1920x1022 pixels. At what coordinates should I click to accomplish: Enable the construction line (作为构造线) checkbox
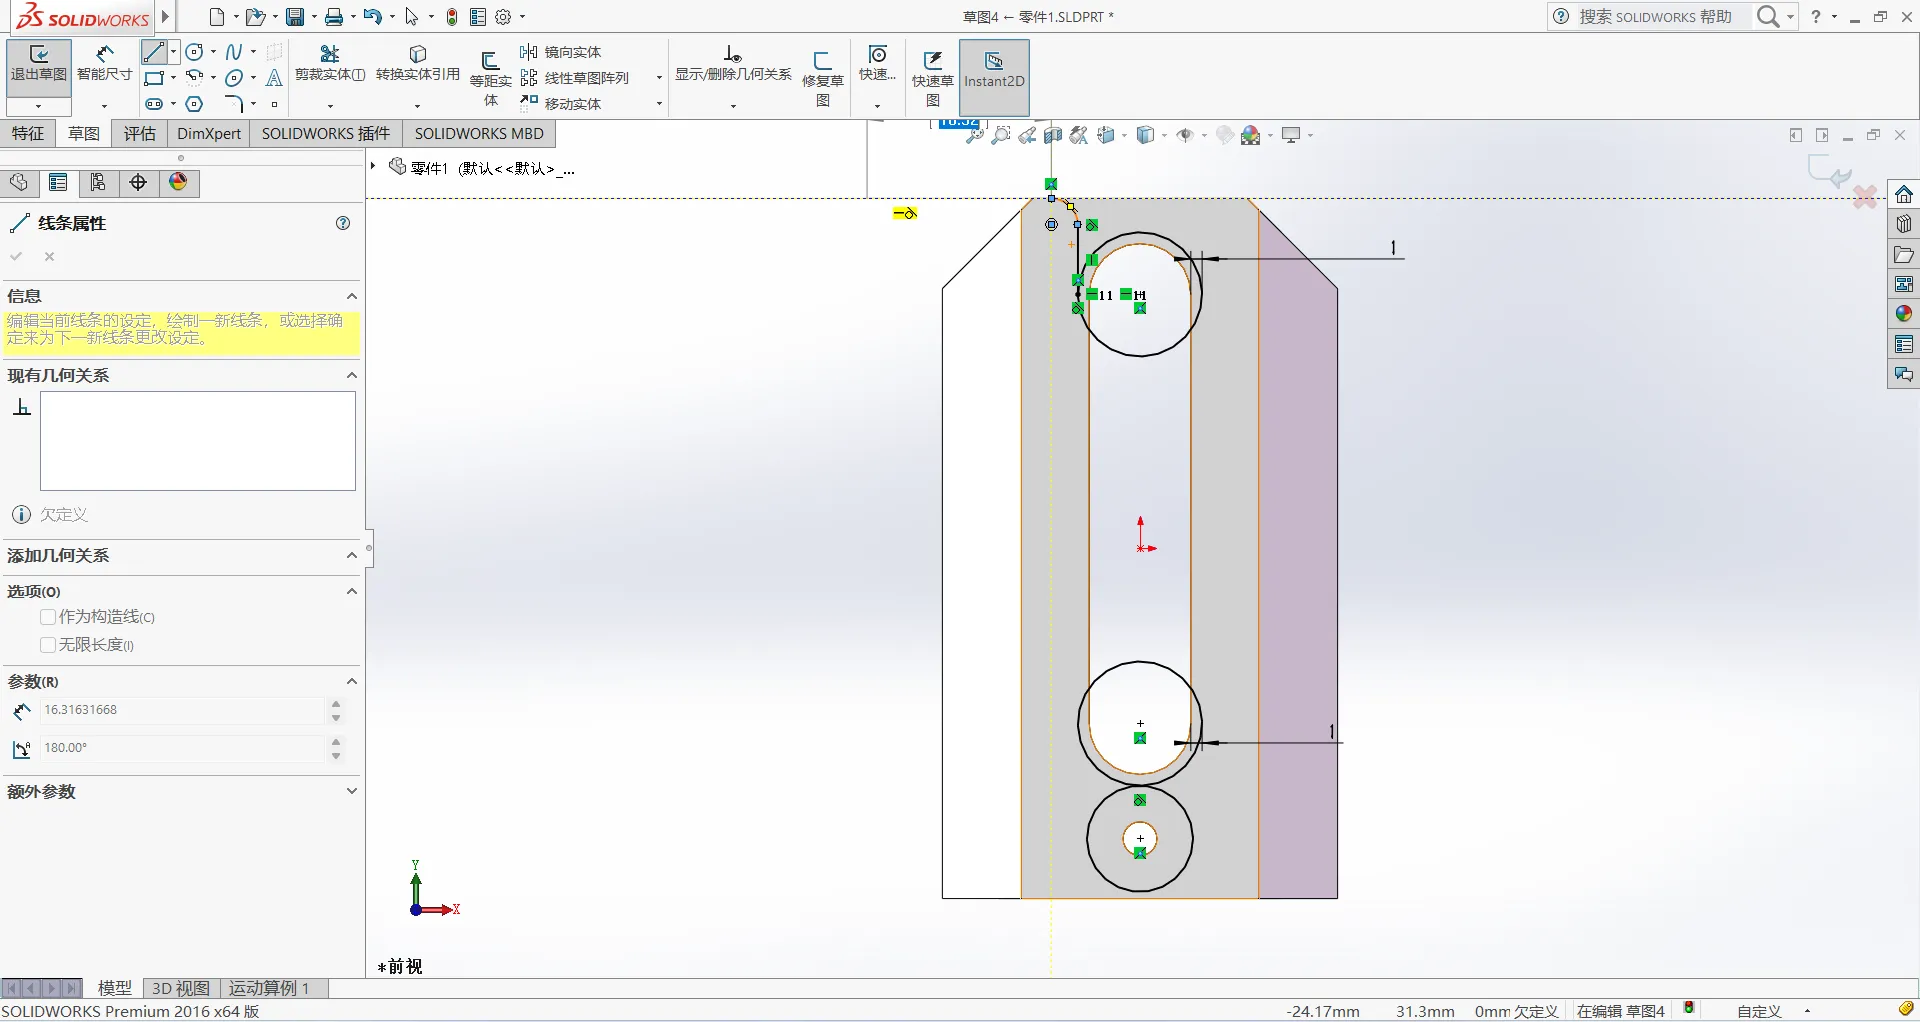click(48, 617)
